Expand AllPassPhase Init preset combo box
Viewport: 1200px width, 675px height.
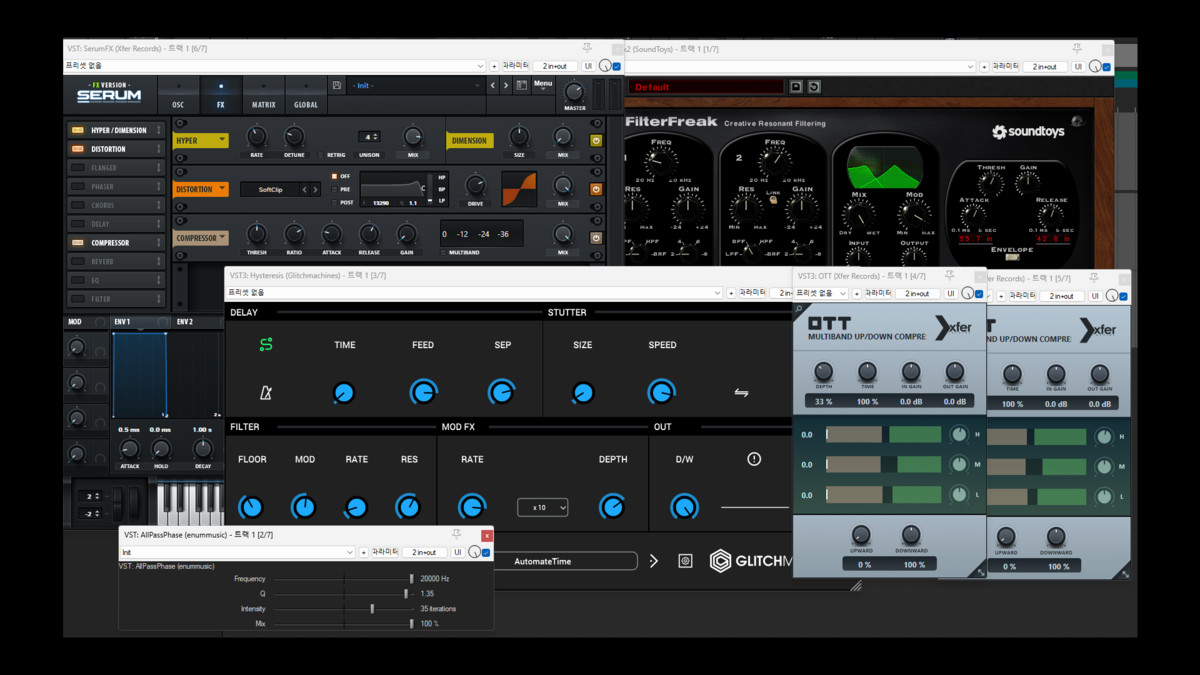[x=238, y=552]
